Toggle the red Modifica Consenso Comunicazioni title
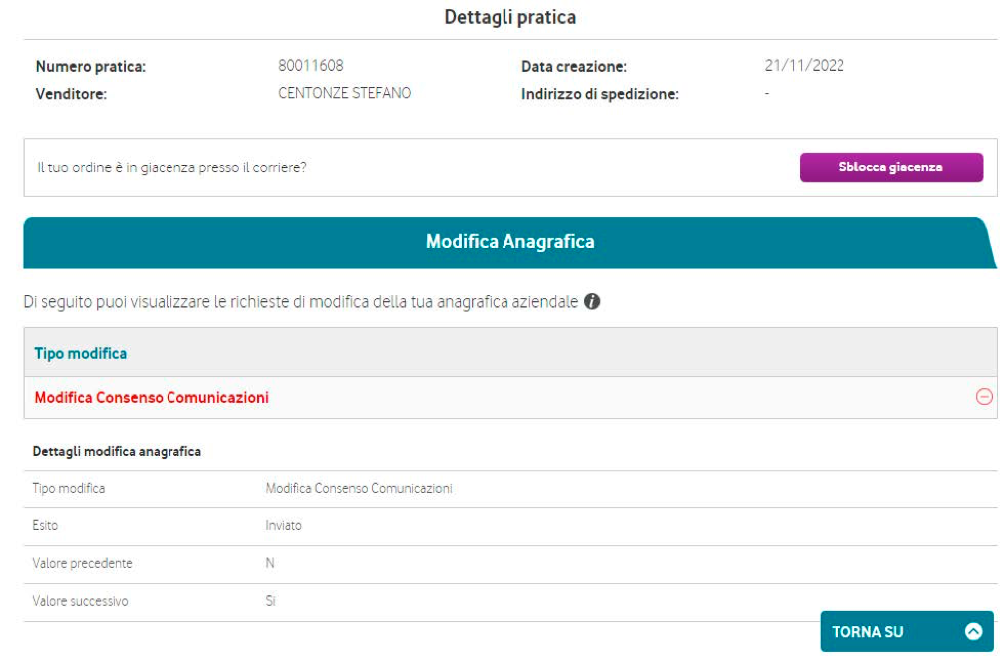This screenshot has height=661, width=1004. click(151, 398)
